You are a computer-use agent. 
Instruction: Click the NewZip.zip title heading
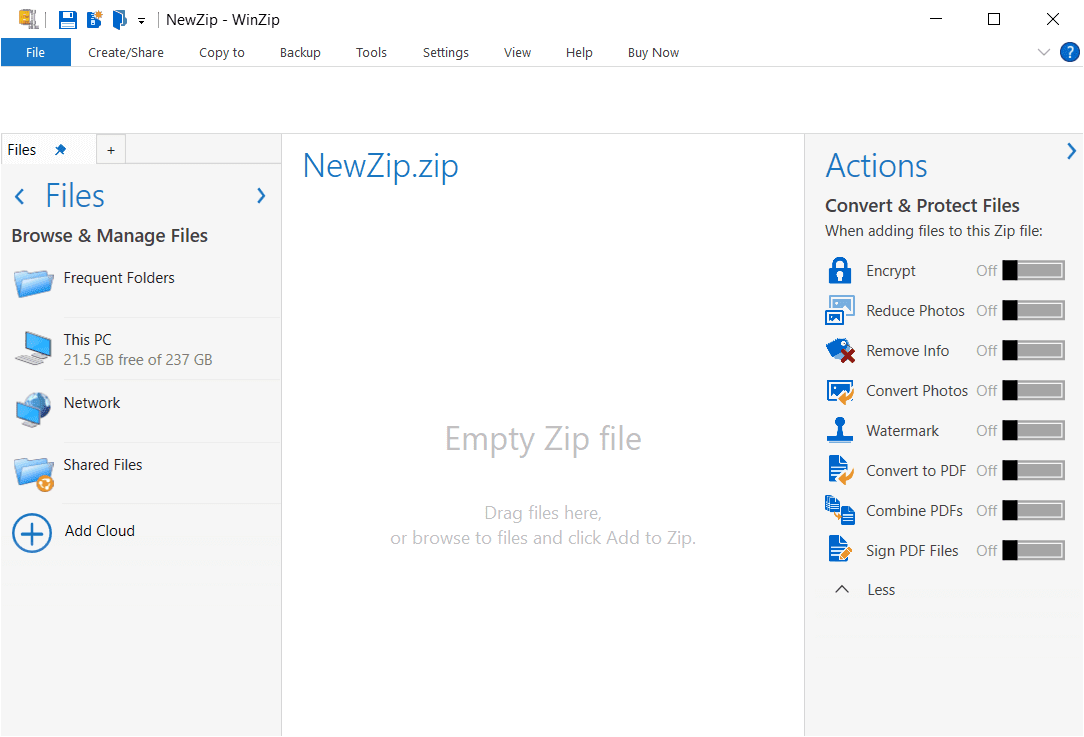coord(380,167)
